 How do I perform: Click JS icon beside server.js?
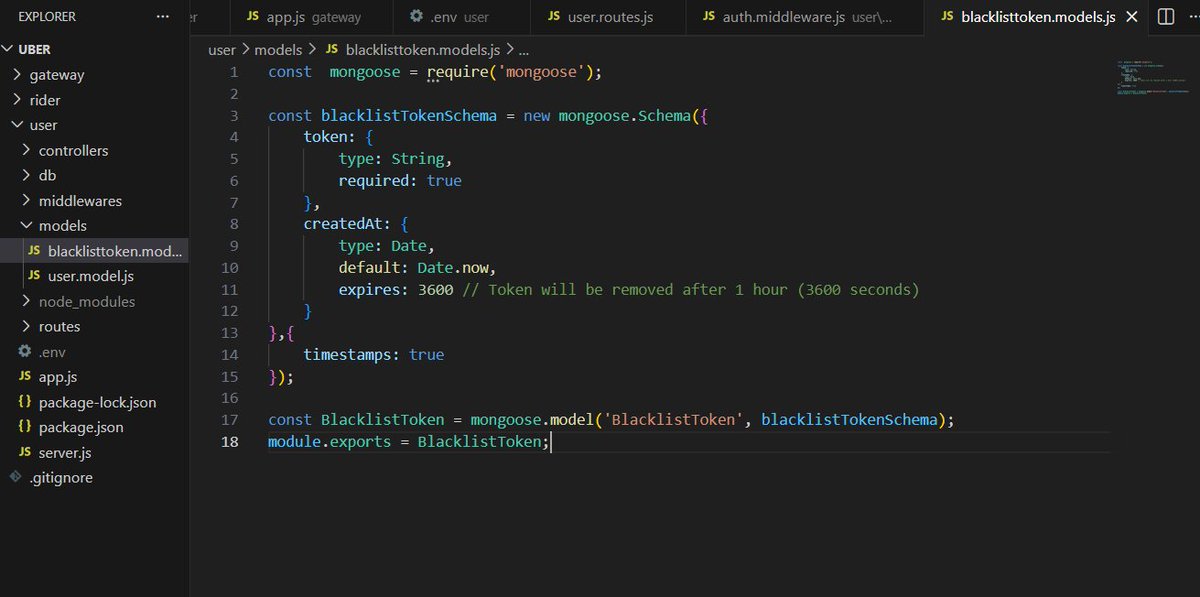(x=25, y=453)
